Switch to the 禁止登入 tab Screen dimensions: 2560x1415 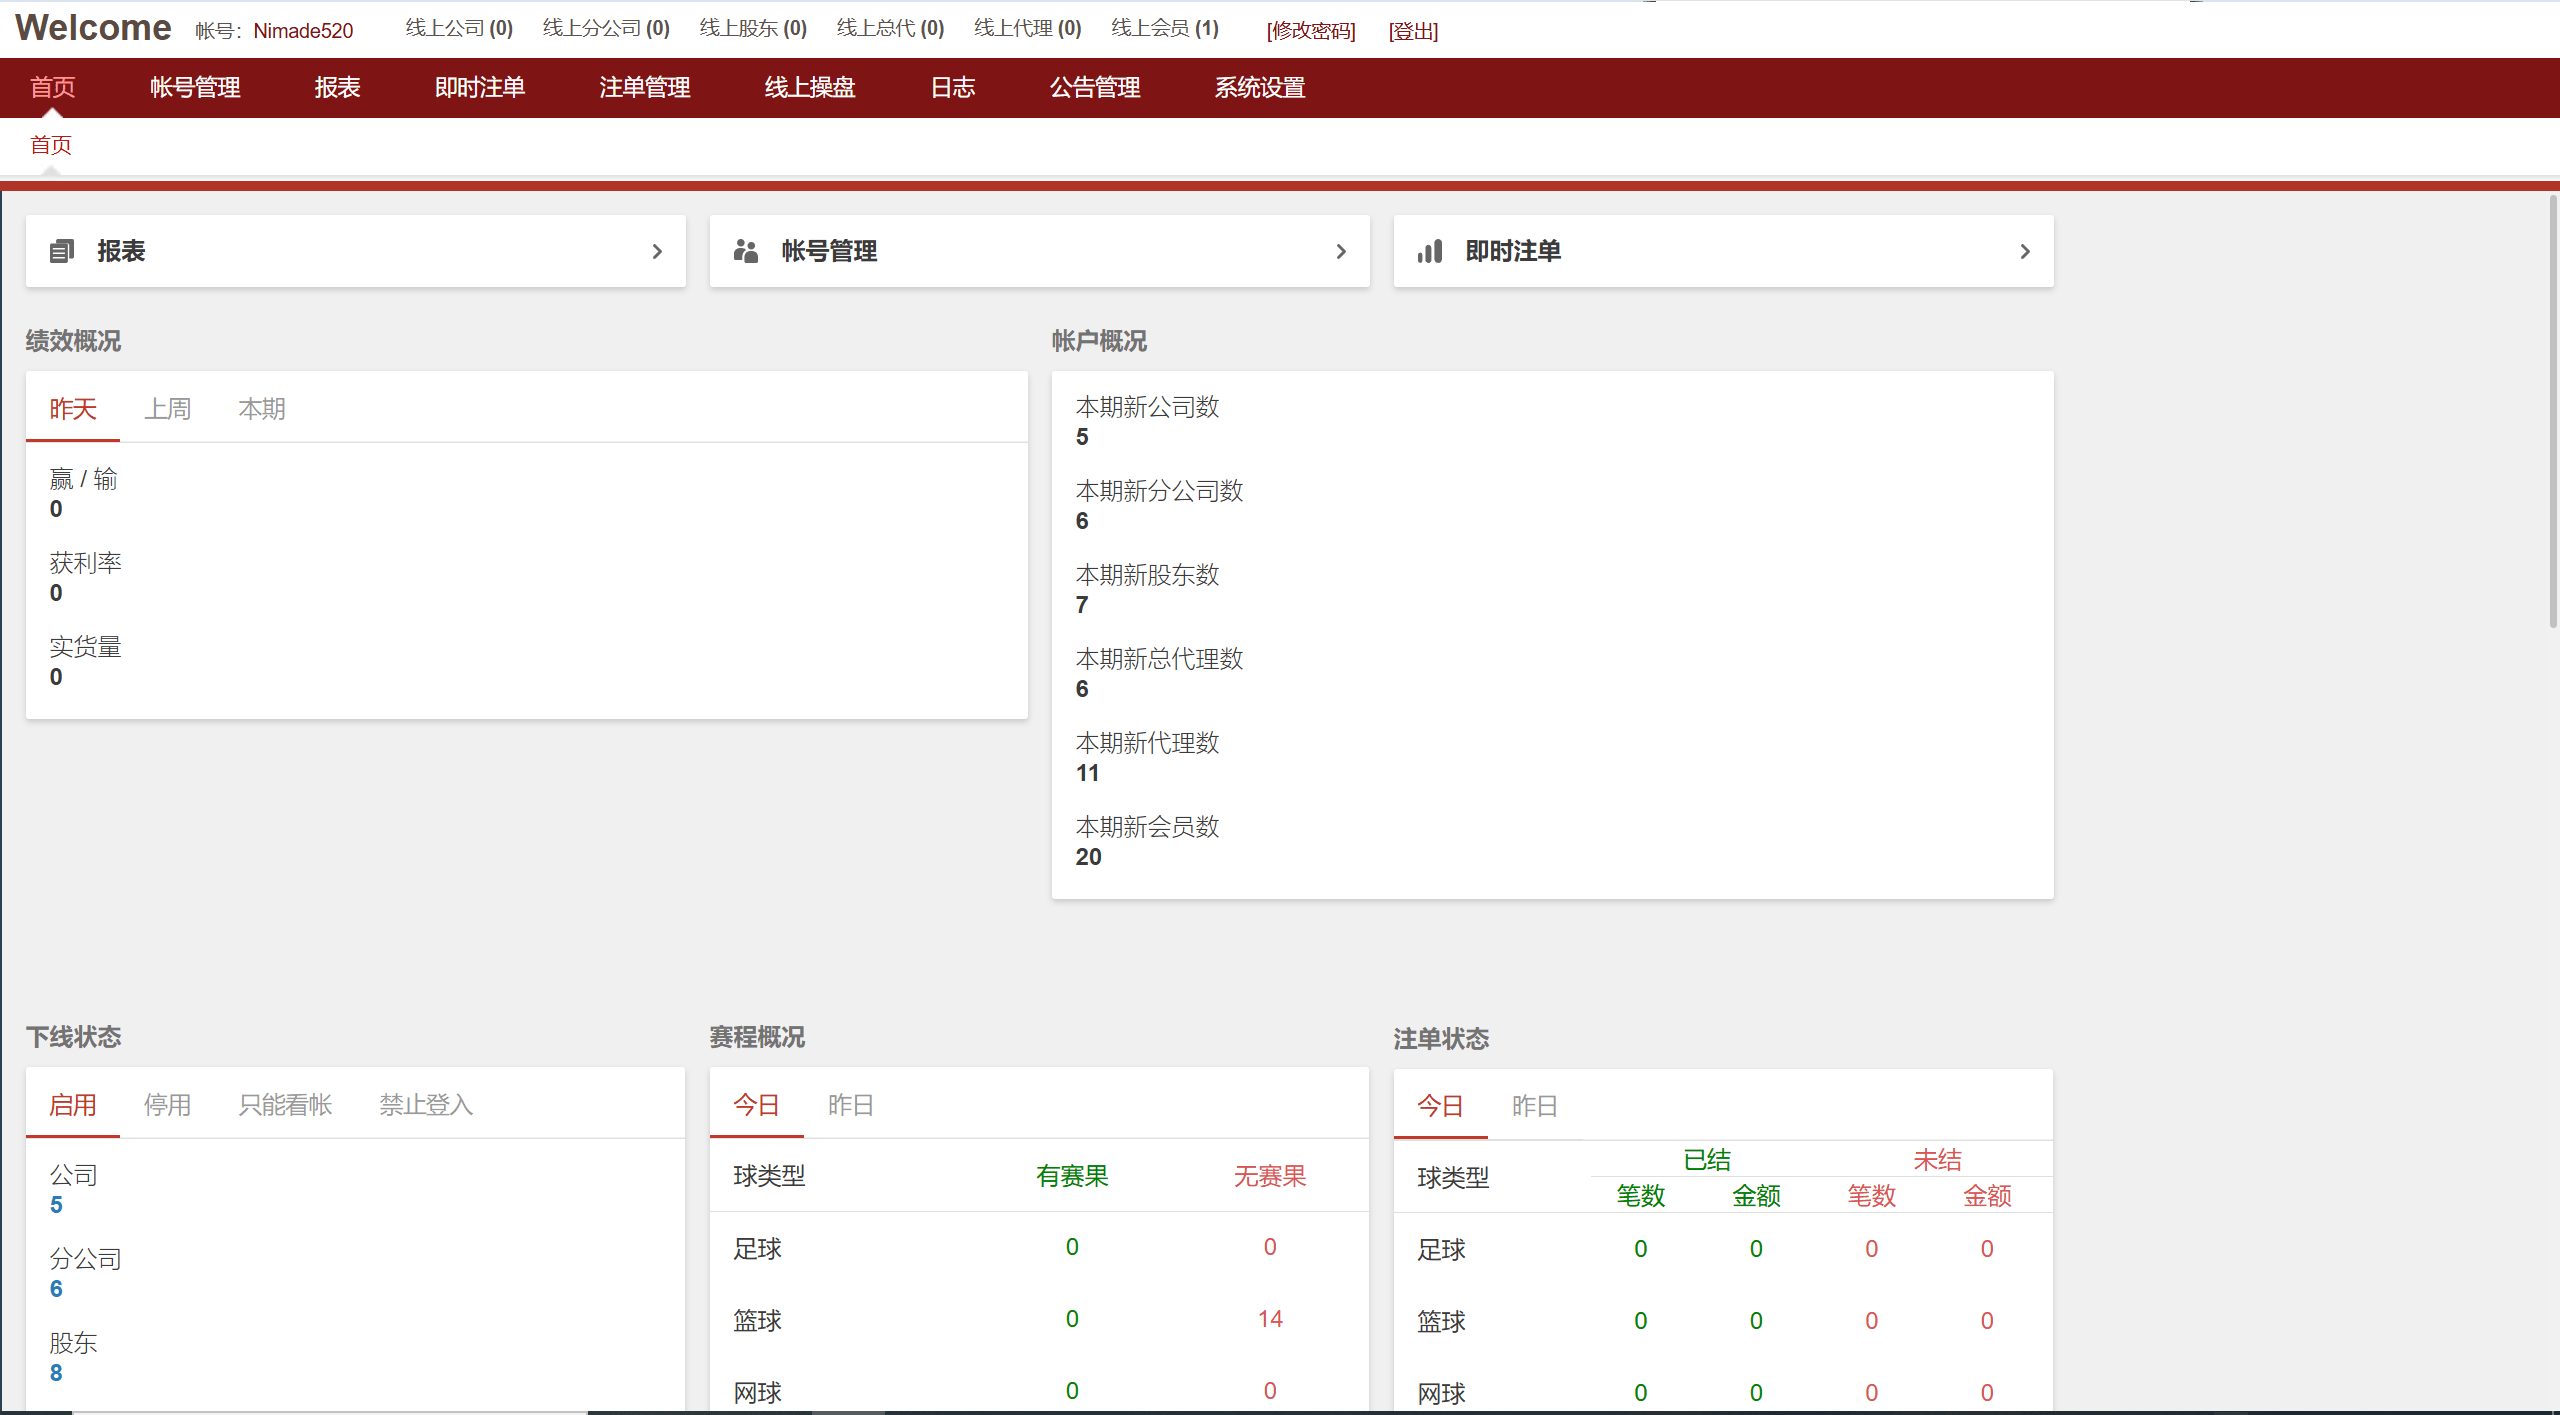tap(426, 1104)
